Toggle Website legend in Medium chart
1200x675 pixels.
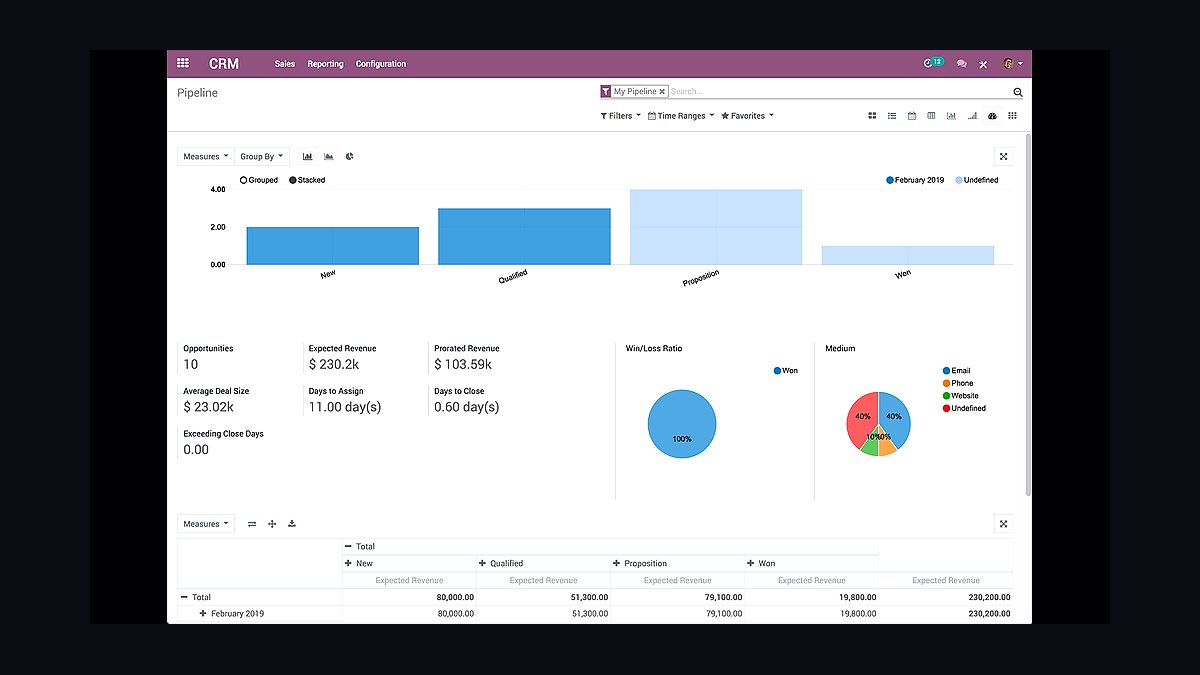[x=960, y=395]
